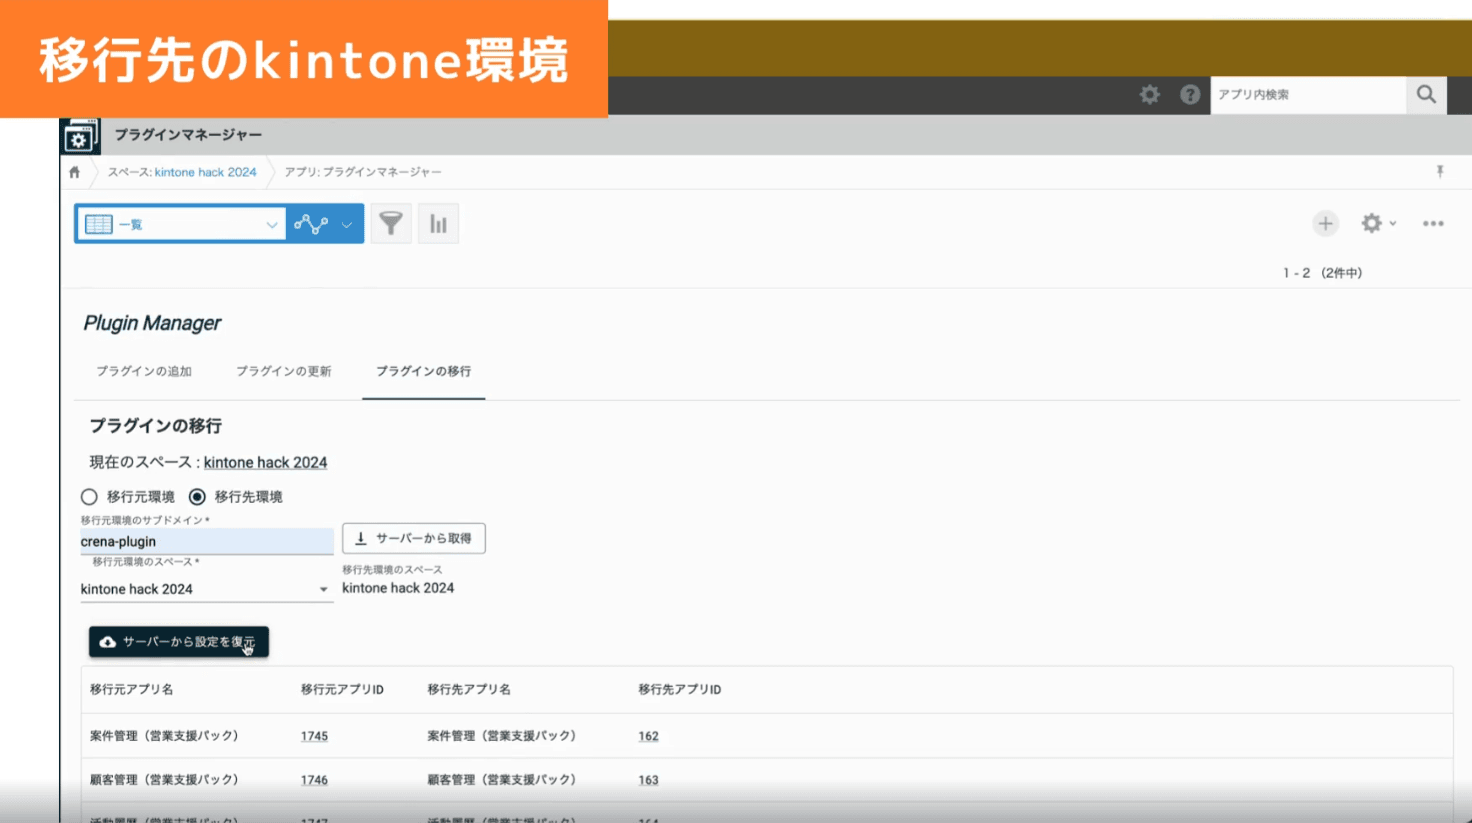Click 移行先アプリID column header
This screenshot has height=823, width=1472.
pyautogui.click(x=680, y=689)
